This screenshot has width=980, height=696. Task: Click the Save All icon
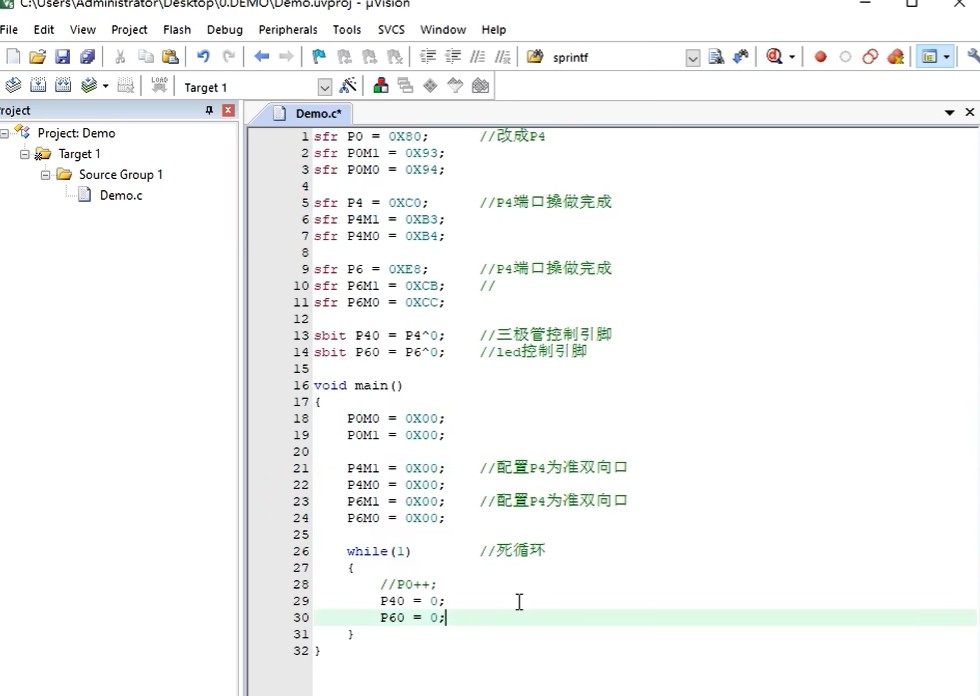(88, 57)
